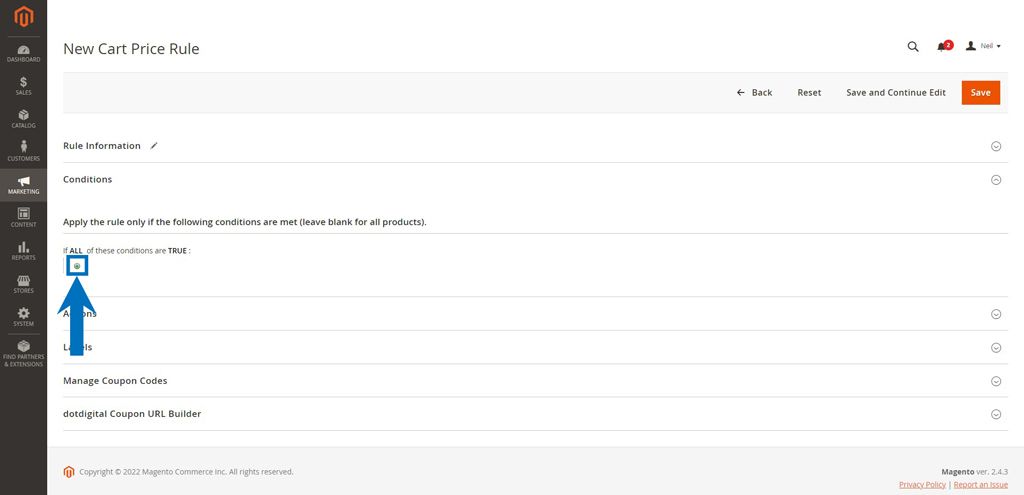Image resolution: width=1024 pixels, height=495 pixels.
Task: Open the Content sidebar menu
Action: [x=24, y=218]
